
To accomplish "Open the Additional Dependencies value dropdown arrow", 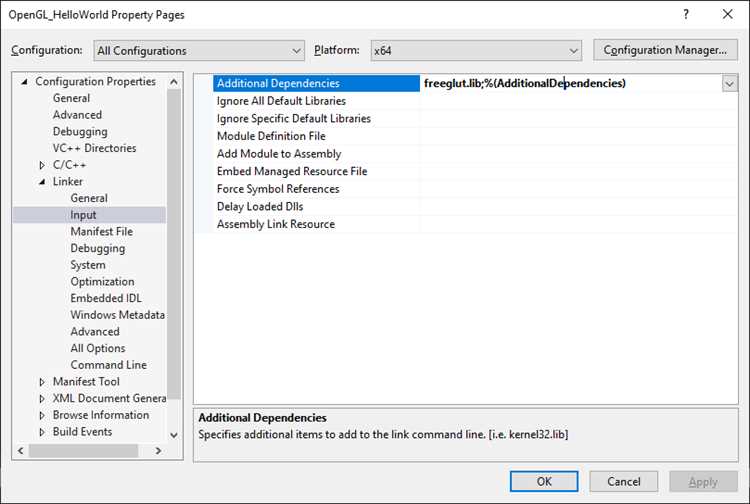I will pos(729,84).
